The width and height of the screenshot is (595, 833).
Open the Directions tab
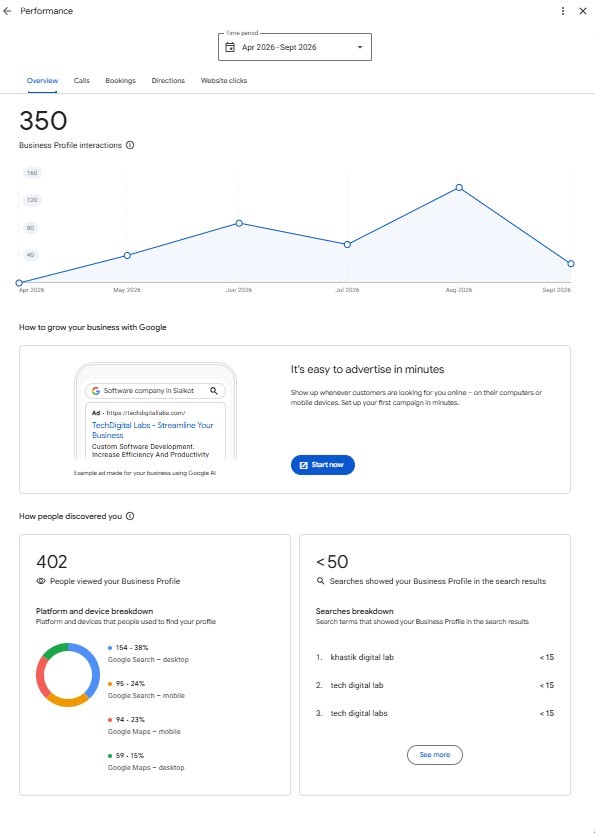(168, 81)
